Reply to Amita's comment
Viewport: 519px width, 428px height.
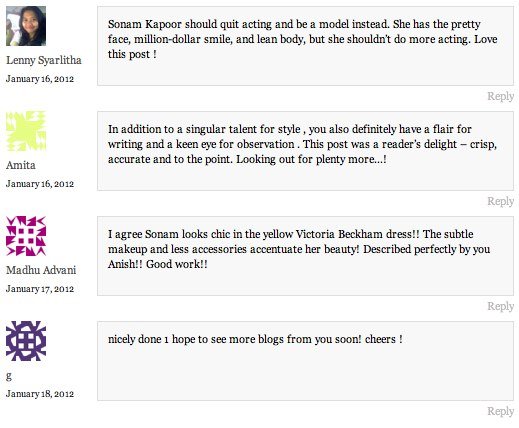[x=500, y=201]
